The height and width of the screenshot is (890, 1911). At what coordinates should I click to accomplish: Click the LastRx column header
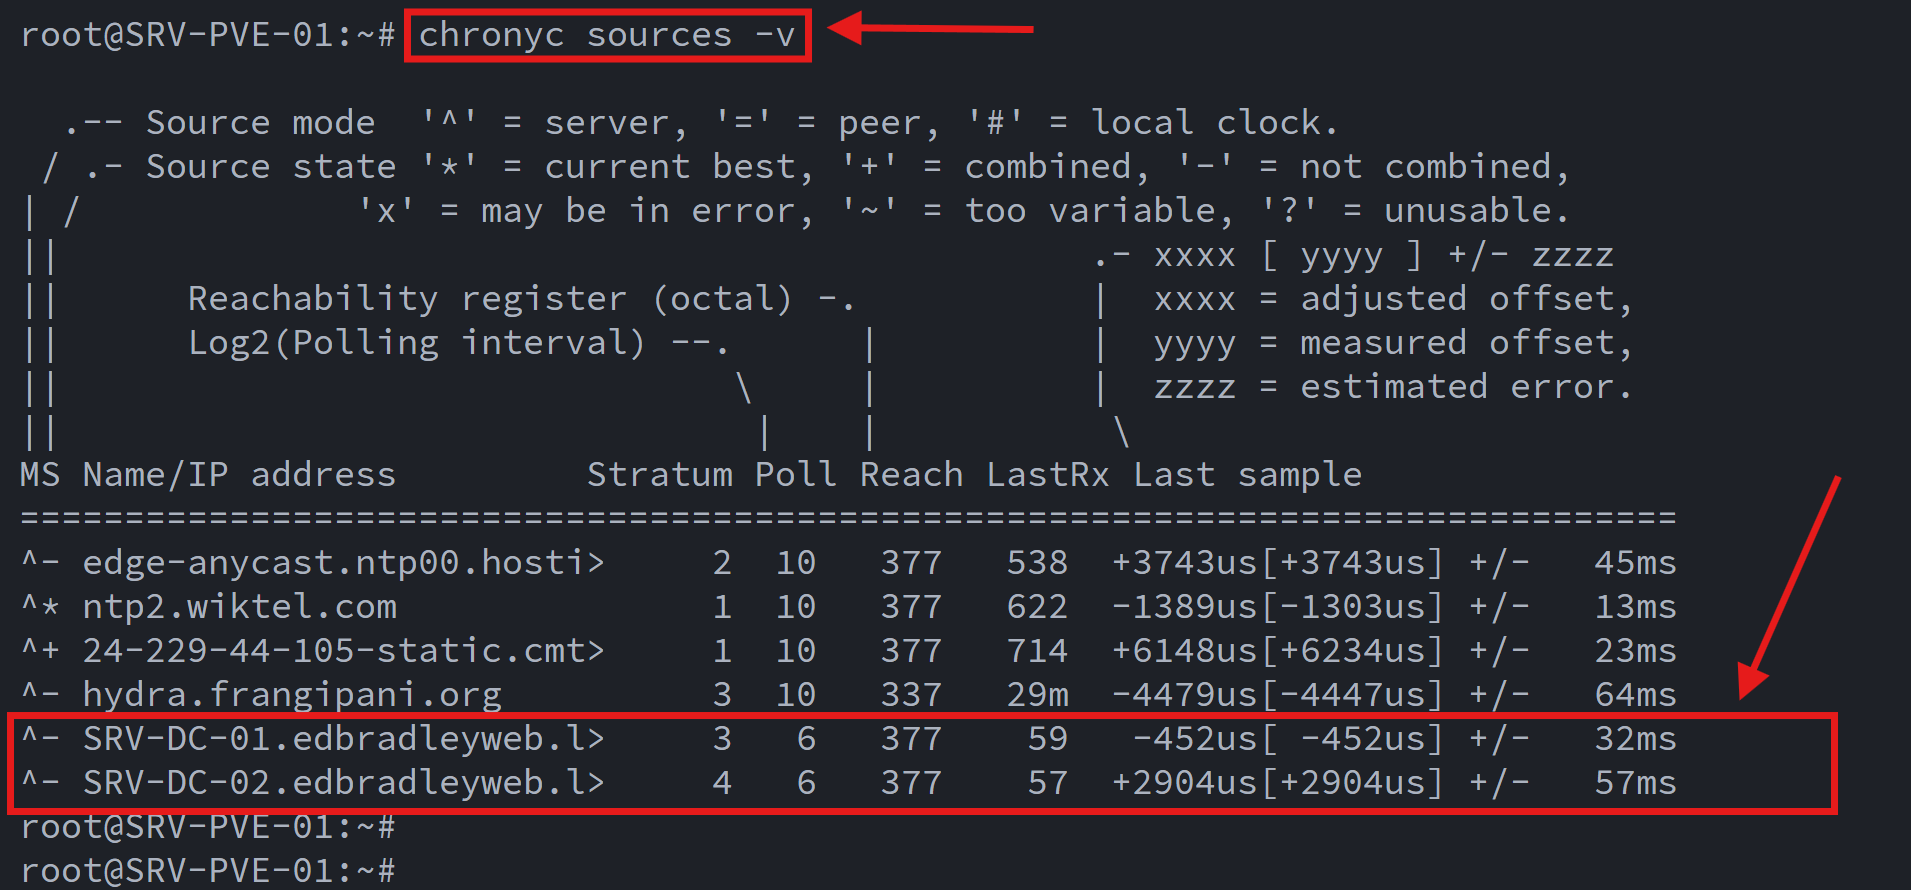click(x=1047, y=475)
